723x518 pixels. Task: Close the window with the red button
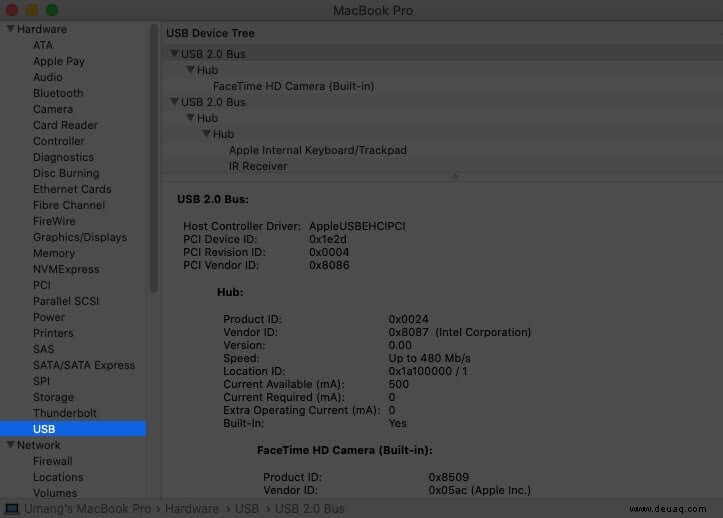click(x=12, y=10)
